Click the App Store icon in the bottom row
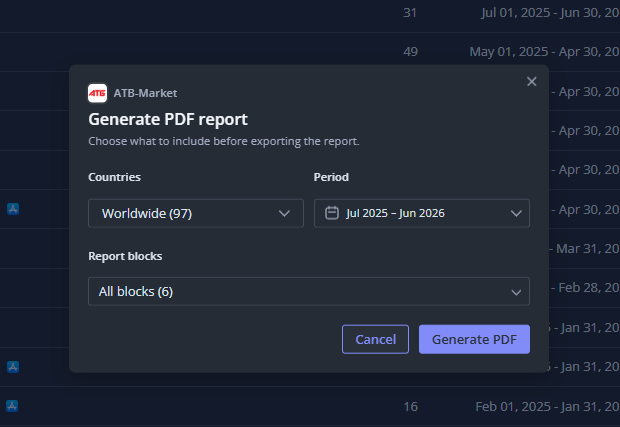The width and height of the screenshot is (620, 427). (12, 406)
